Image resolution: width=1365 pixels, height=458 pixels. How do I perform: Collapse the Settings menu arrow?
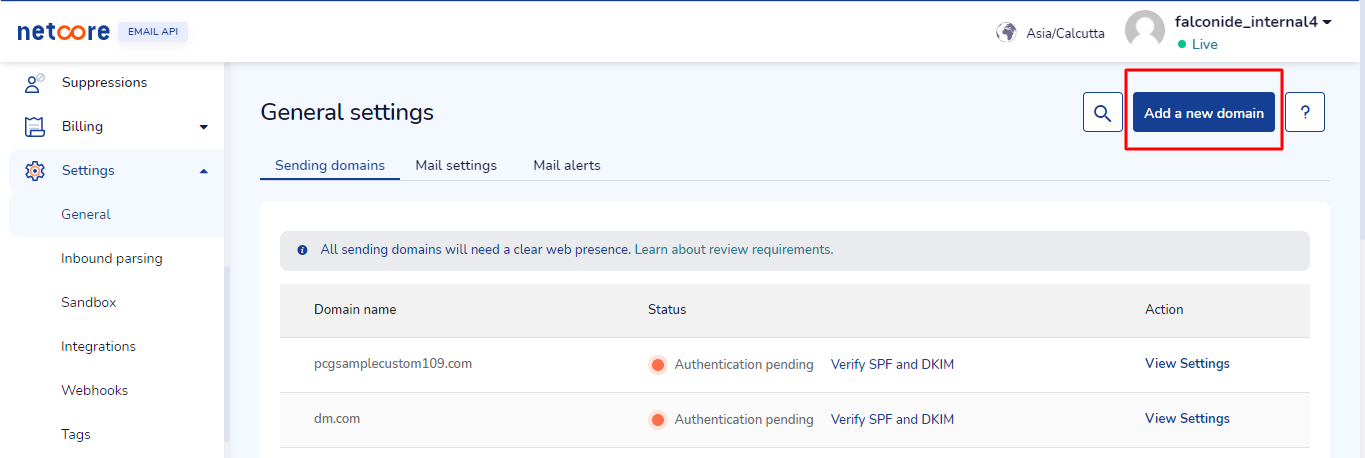204,171
